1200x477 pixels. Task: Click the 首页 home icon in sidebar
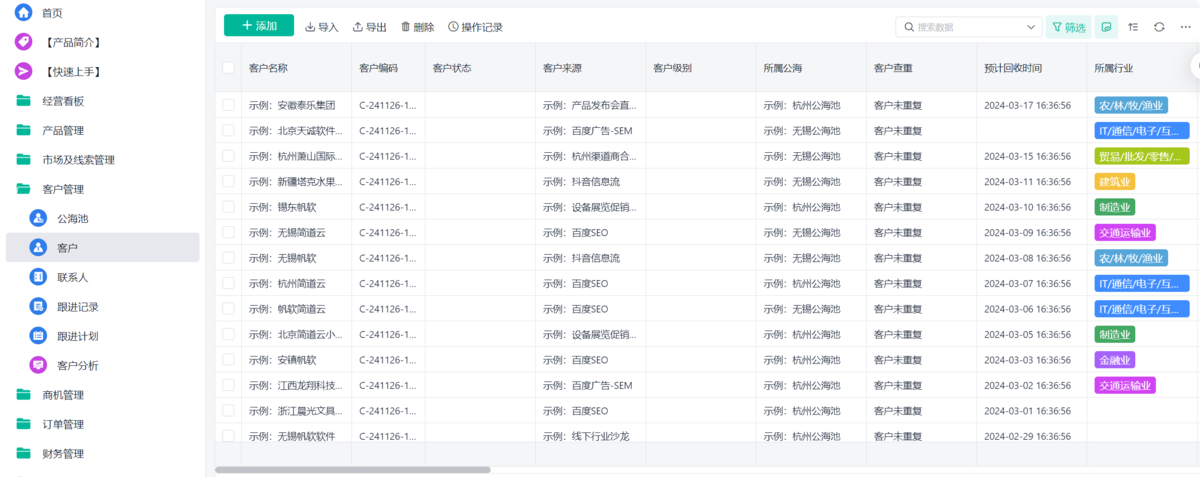click(x=23, y=13)
